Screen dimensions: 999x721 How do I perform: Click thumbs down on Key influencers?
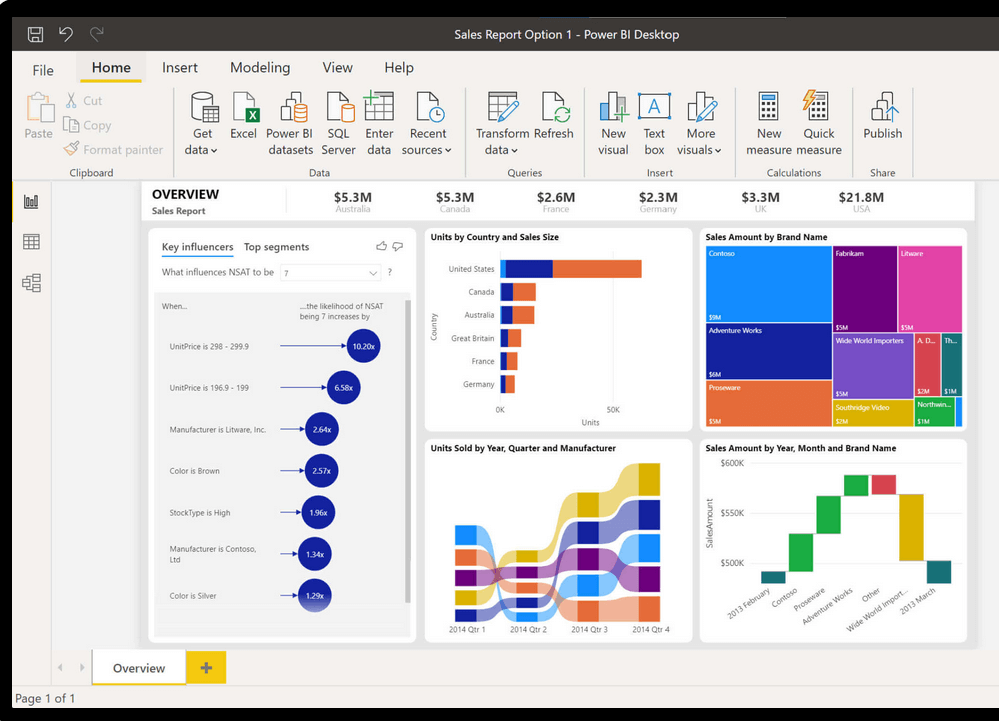point(398,246)
